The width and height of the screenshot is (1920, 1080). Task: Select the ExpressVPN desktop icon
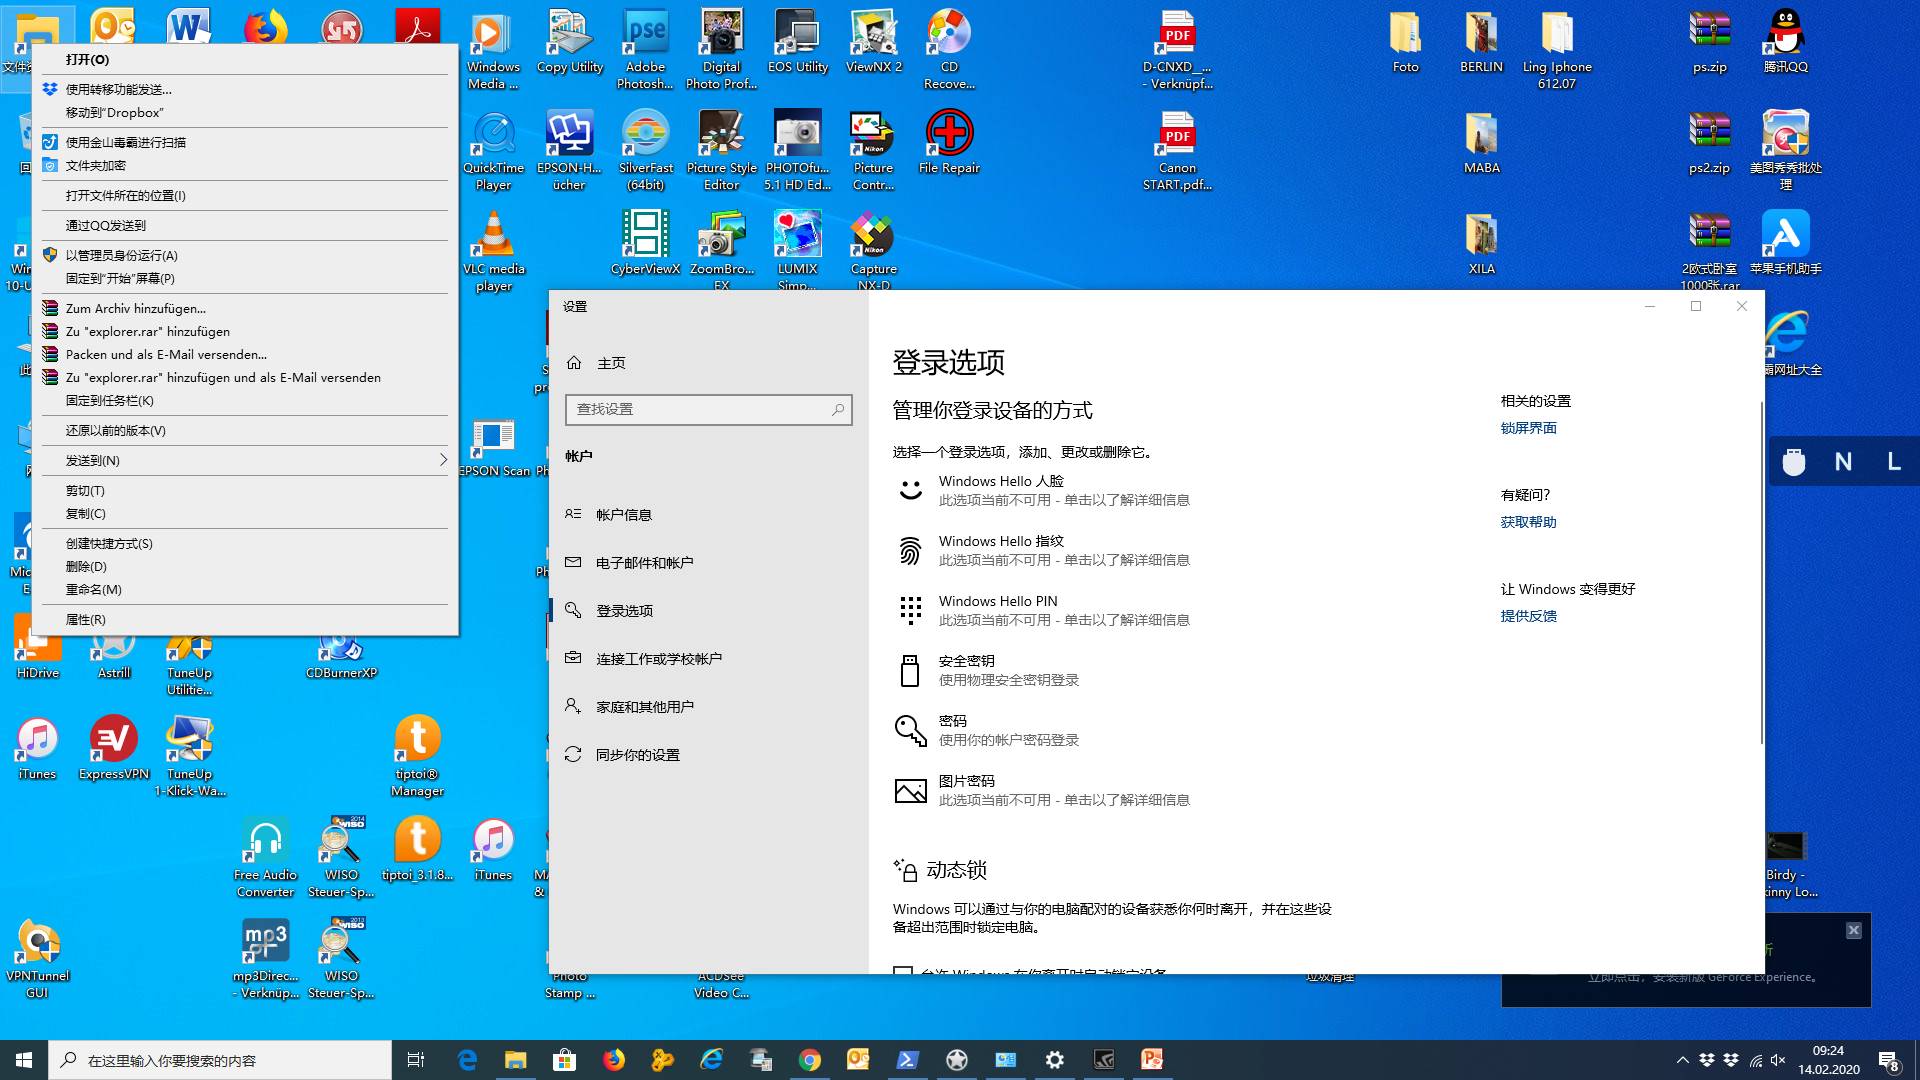click(113, 748)
